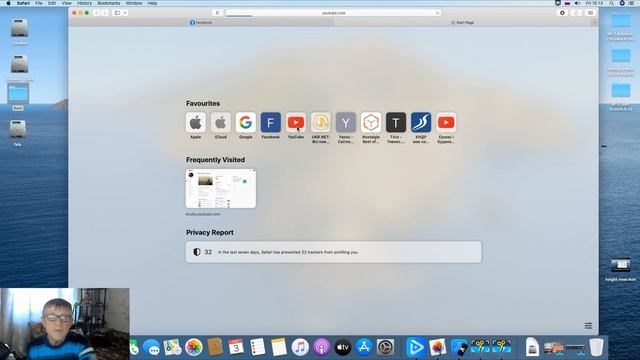Open App Store from the Dock
The height and width of the screenshot is (360, 640).
(x=364, y=347)
